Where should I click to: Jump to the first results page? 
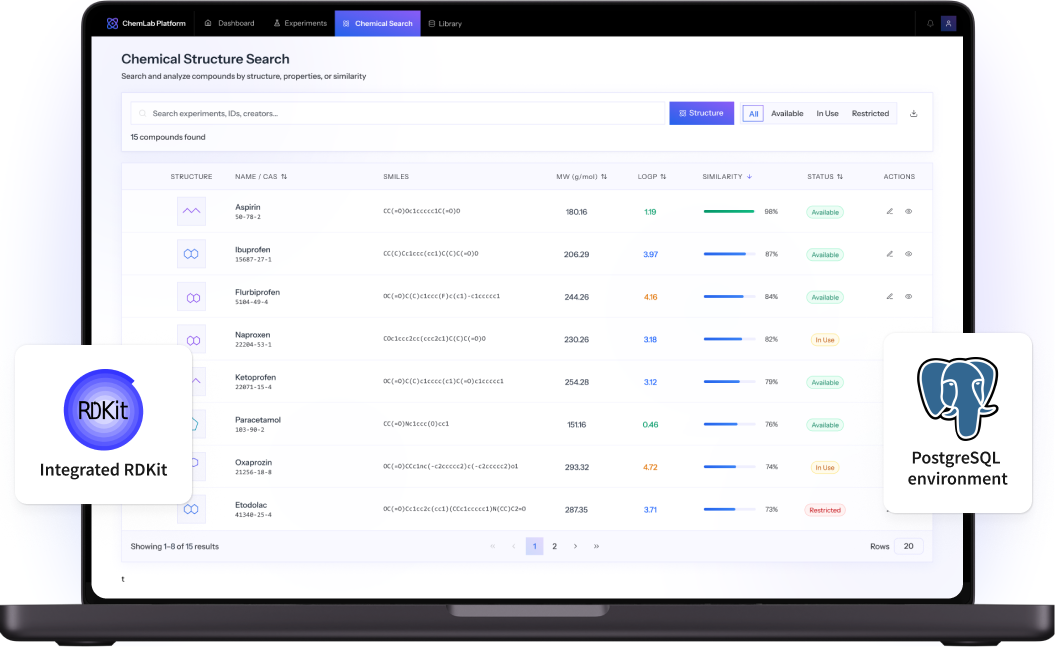(x=493, y=546)
